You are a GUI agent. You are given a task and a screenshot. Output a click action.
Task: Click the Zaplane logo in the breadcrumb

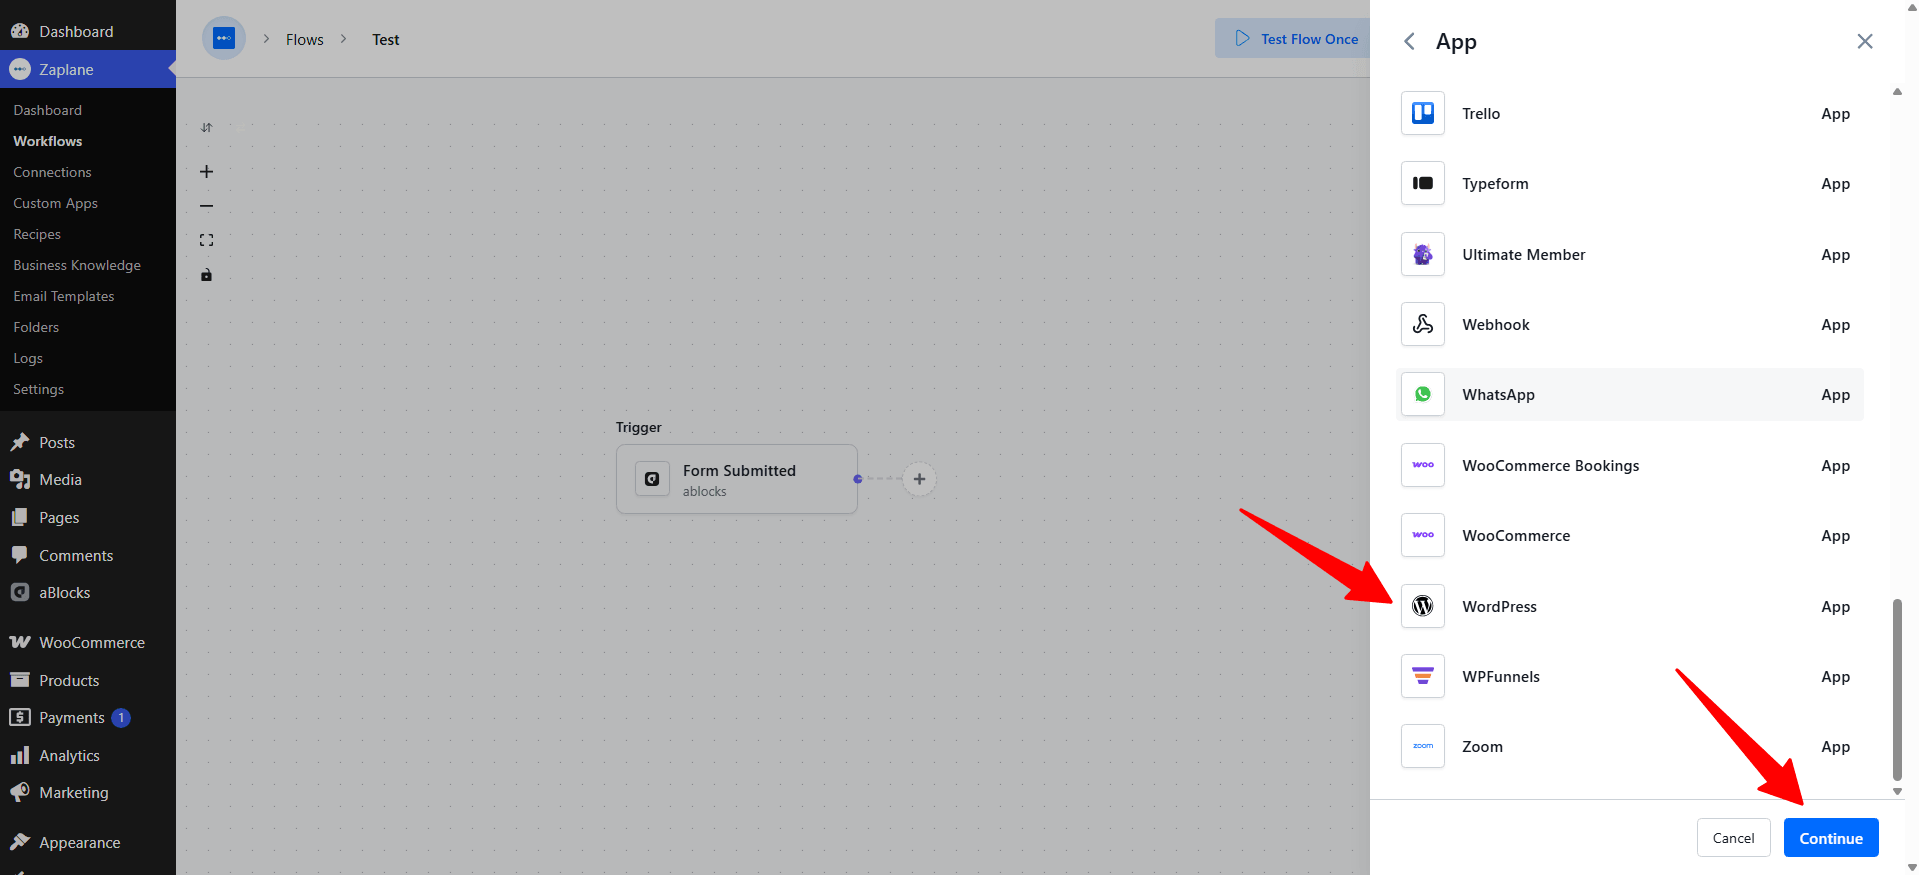pos(224,38)
